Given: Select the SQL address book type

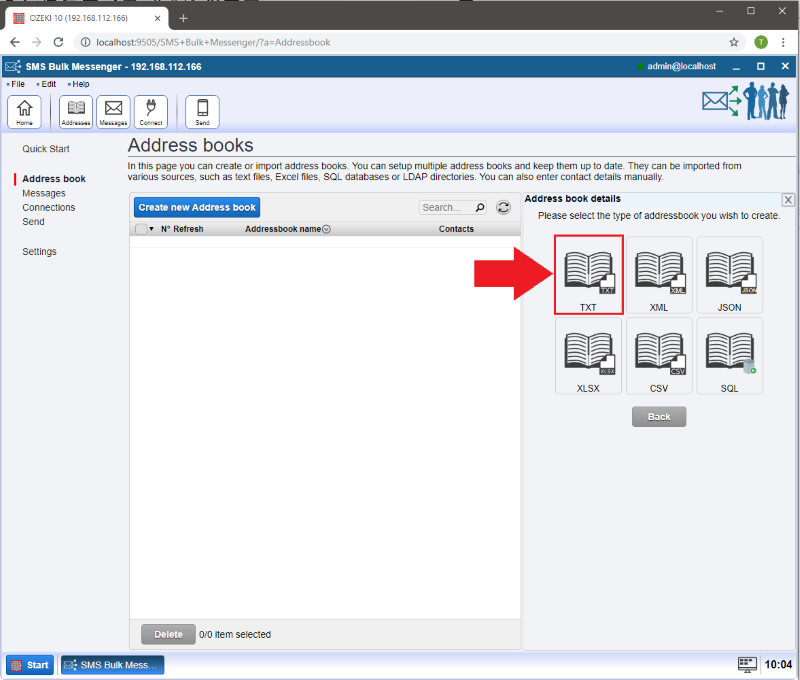Looking at the screenshot, I should point(729,356).
